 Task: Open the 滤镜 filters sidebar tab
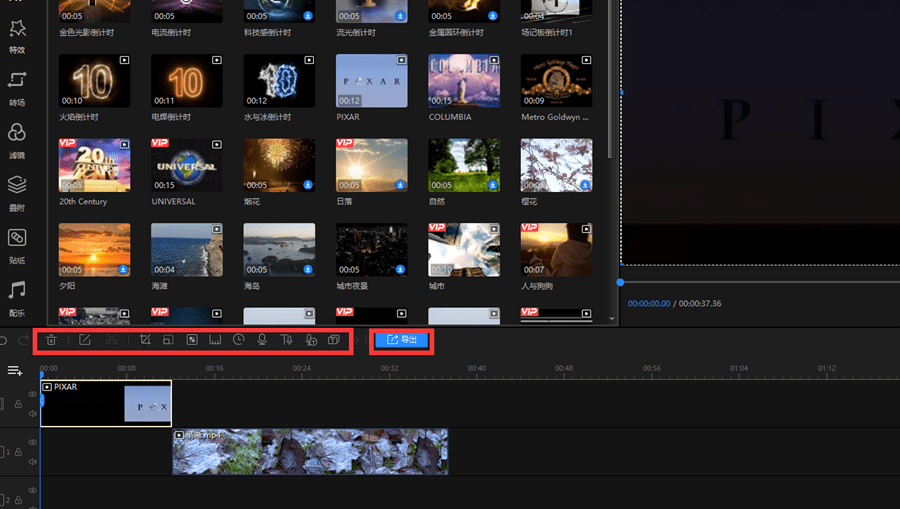click(x=17, y=141)
